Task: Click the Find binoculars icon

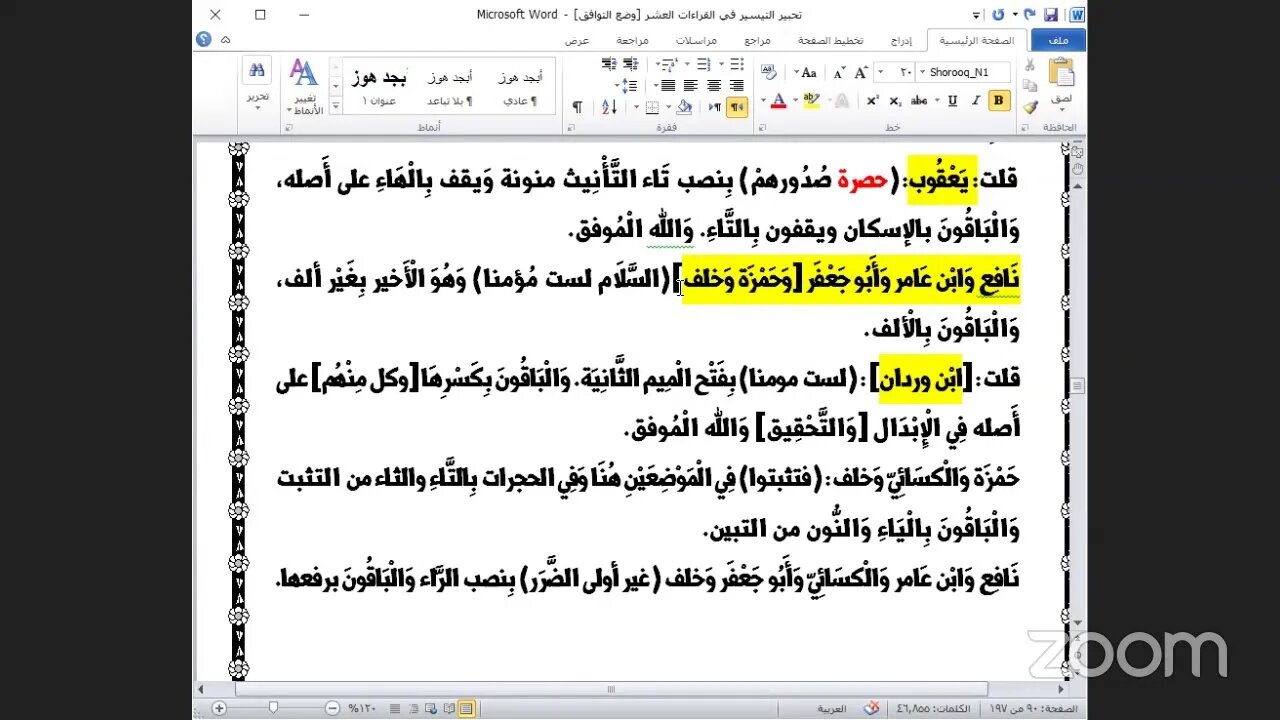Action: coord(258,71)
